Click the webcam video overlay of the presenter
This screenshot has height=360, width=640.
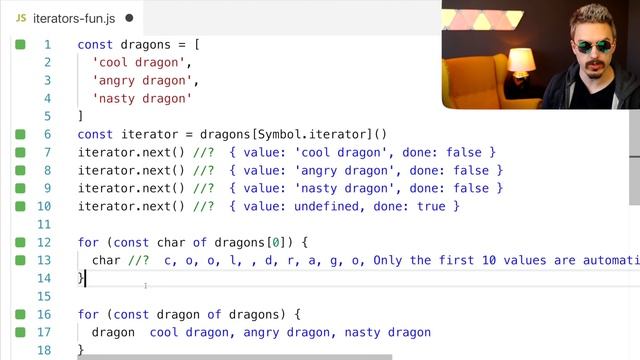tap(541, 54)
